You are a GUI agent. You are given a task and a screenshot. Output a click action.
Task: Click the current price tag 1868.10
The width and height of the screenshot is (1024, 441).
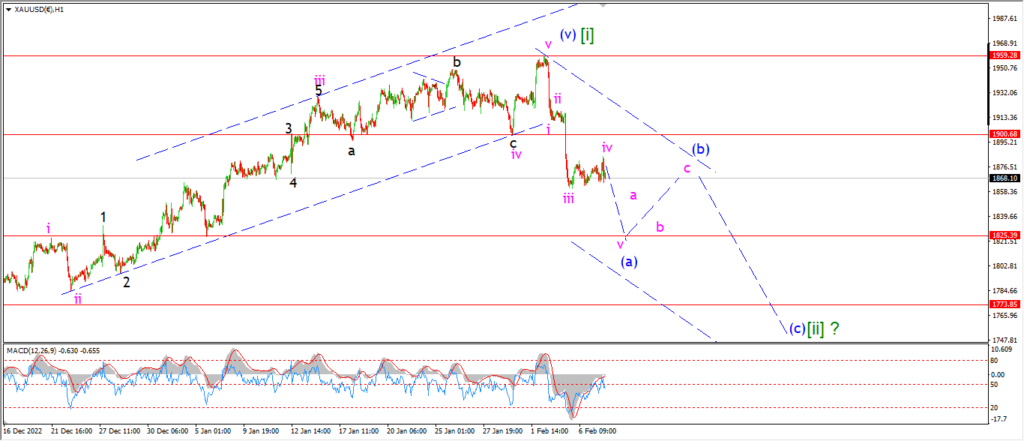1004,178
